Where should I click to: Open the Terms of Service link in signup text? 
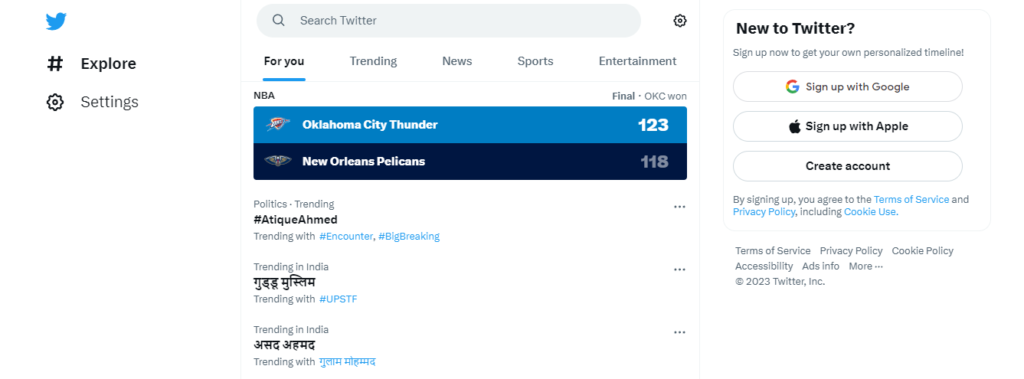[911, 199]
